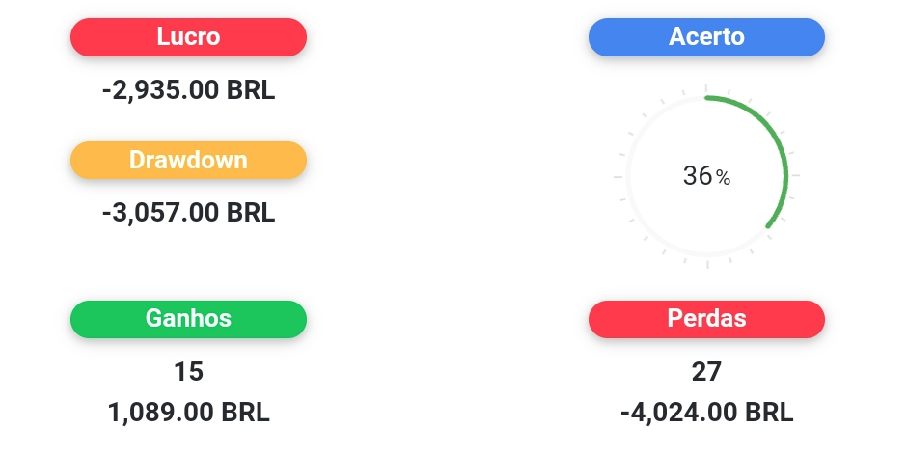Select the blue Acerto badge
Screen dimensions: 923x459
pyautogui.click(x=707, y=37)
